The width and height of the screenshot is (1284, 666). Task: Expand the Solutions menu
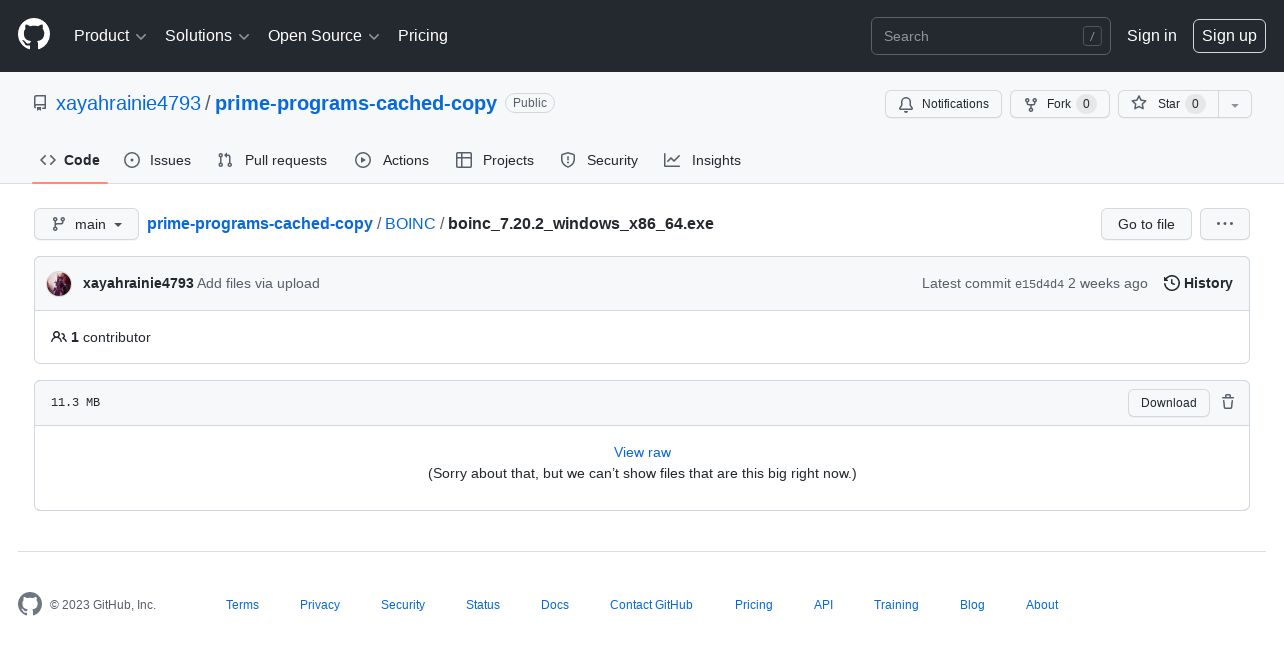[207, 35]
